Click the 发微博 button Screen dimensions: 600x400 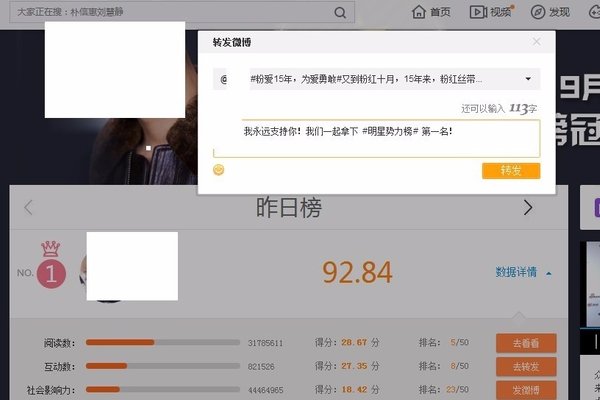coord(526,390)
